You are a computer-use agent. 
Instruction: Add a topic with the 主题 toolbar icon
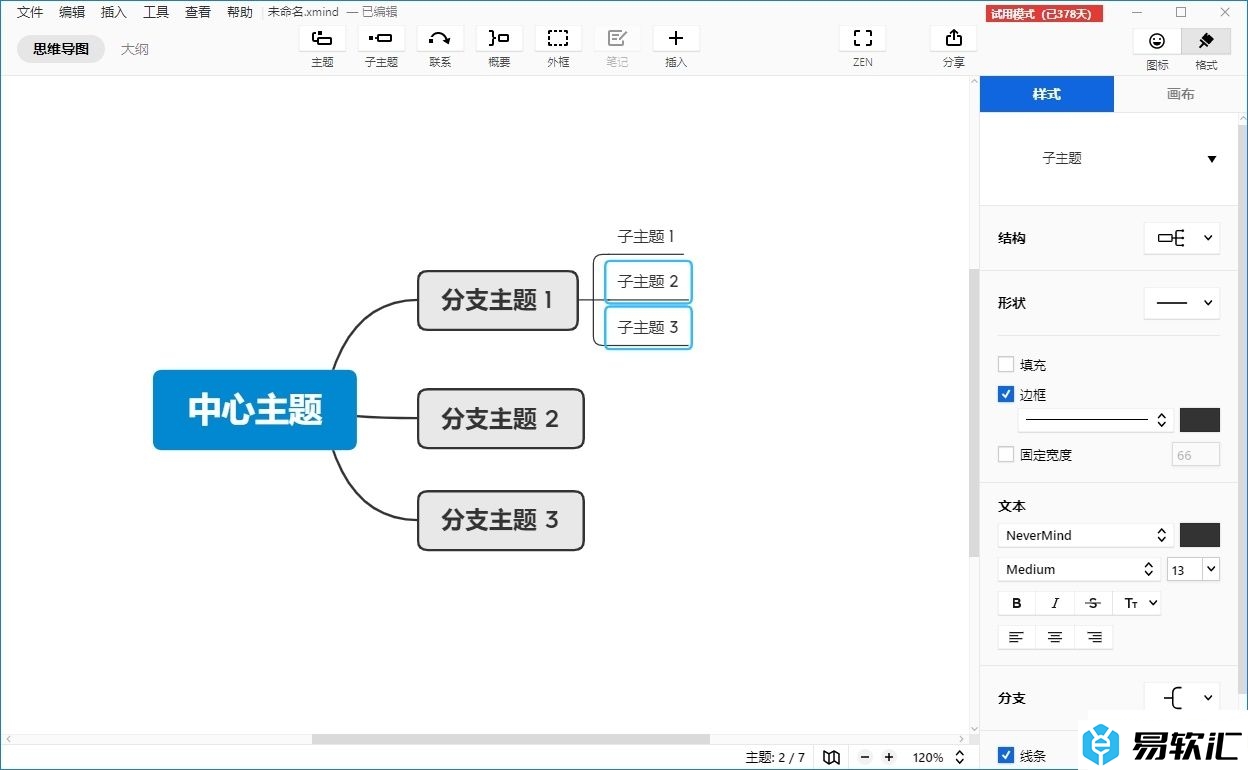(322, 38)
